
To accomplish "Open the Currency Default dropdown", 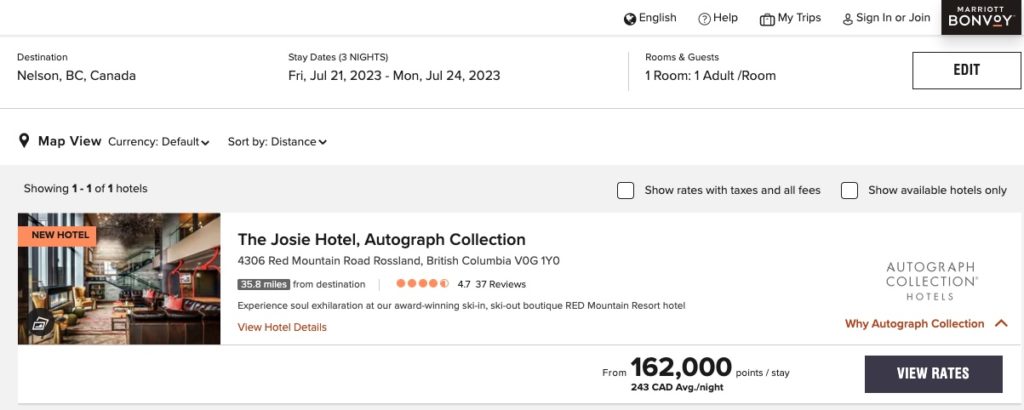I will tap(159, 142).
